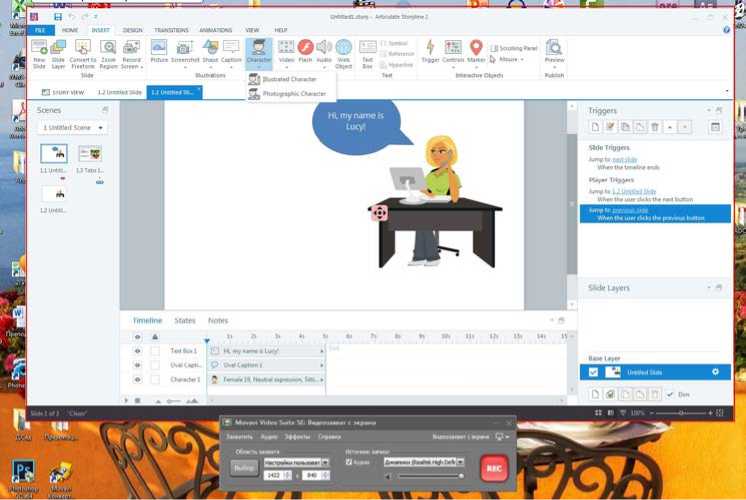Add a Slide Layer via ribbon
Viewport: 746px width, 500px height.
pyautogui.click(x=58, y=54)
